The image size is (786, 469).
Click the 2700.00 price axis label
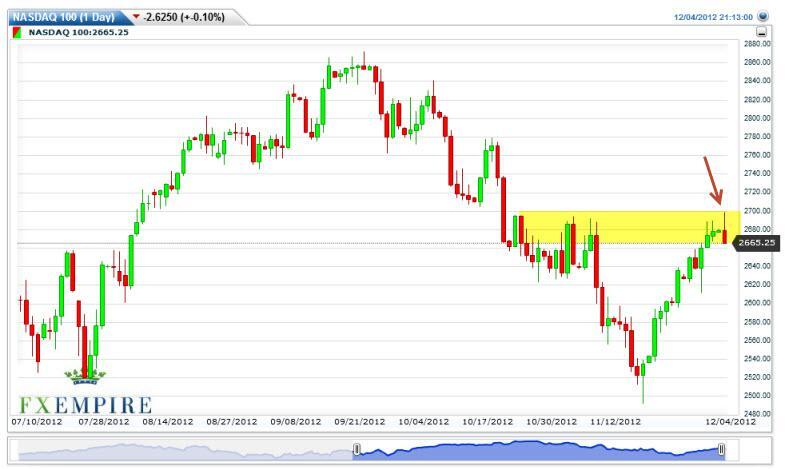coord(757,211)
